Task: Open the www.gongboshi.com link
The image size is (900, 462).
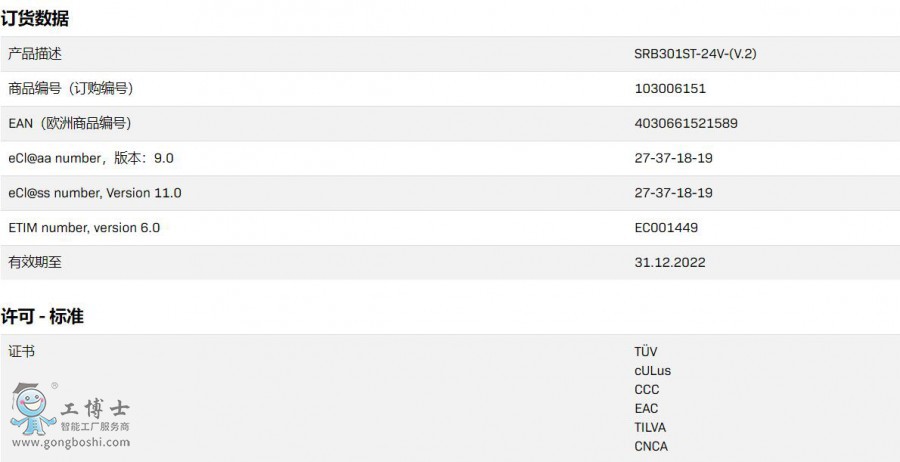Action: coord(70,441)
